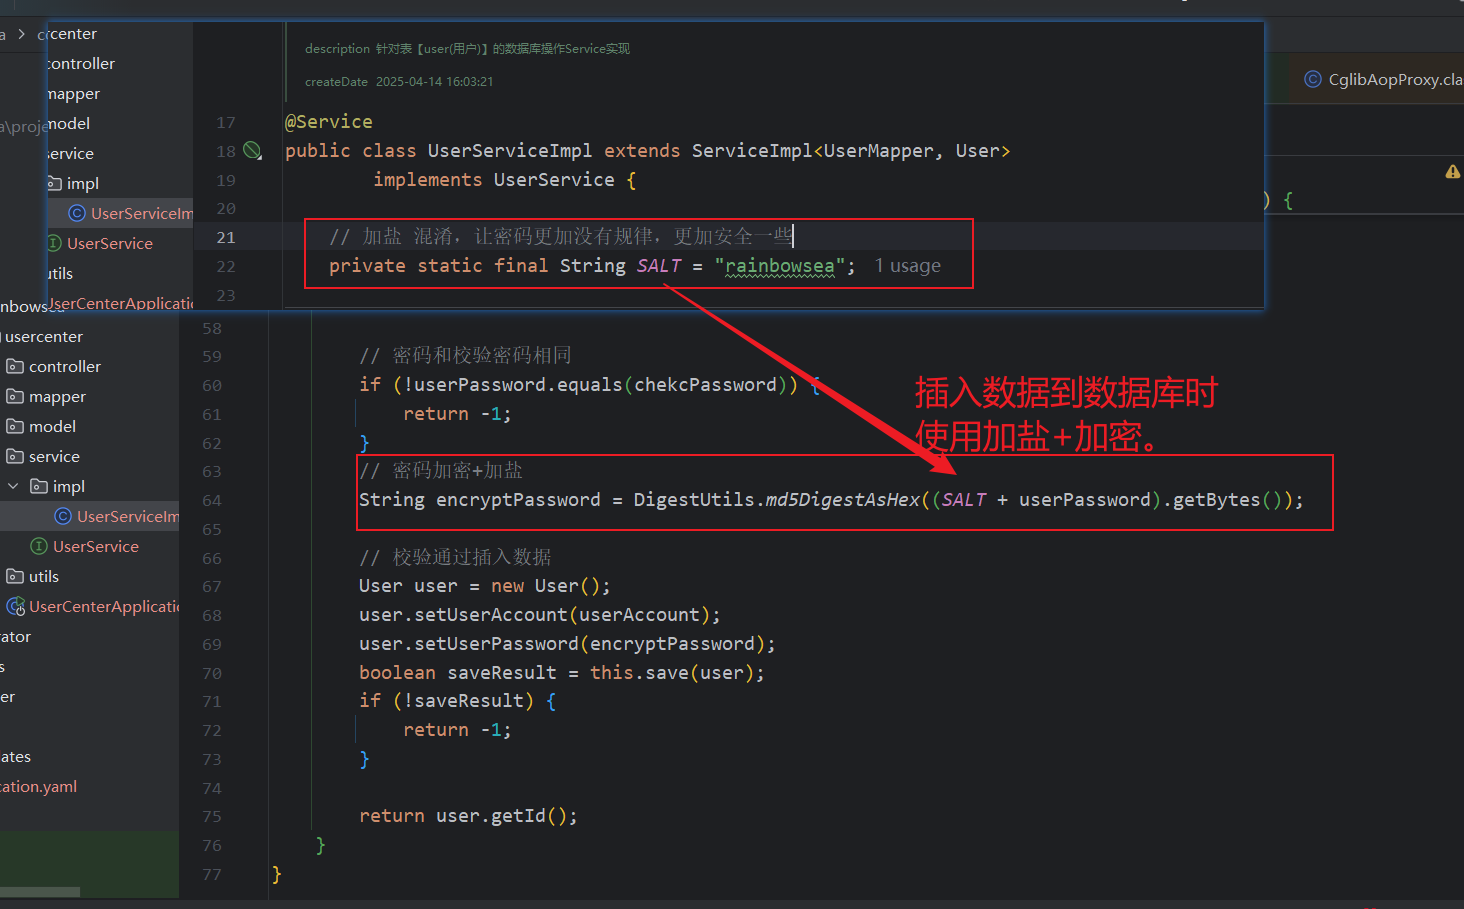The image size is (1464, 909).
Task: Open the service folder with the folder icon
Action: coord(15,457)
